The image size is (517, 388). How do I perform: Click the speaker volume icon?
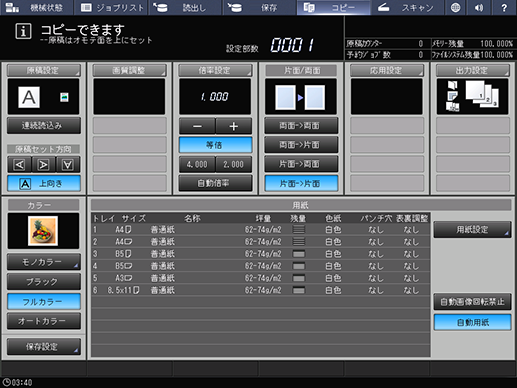pyautogui.click(x=479, y=7)
